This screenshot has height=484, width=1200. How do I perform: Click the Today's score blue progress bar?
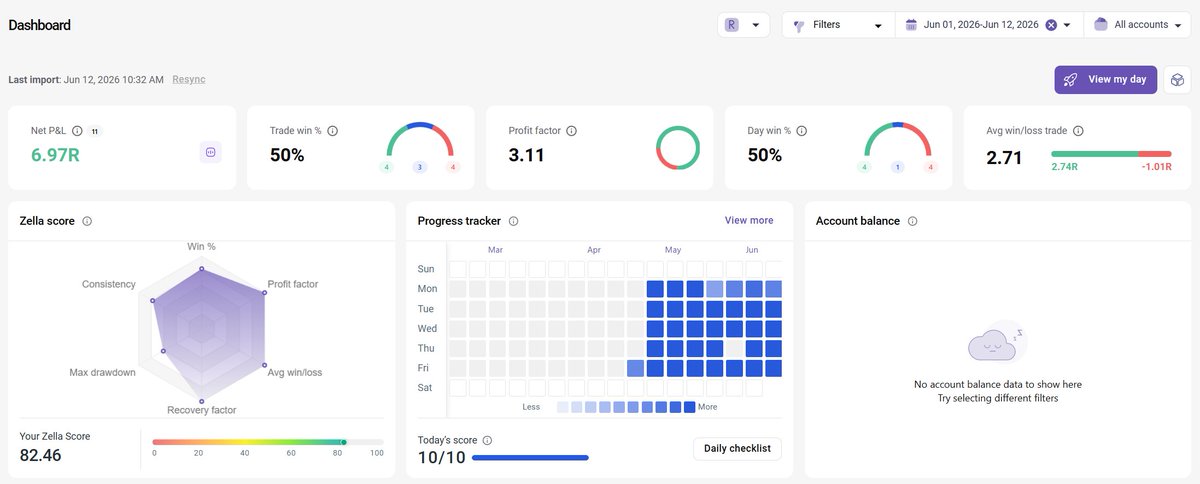coord(530,458)
